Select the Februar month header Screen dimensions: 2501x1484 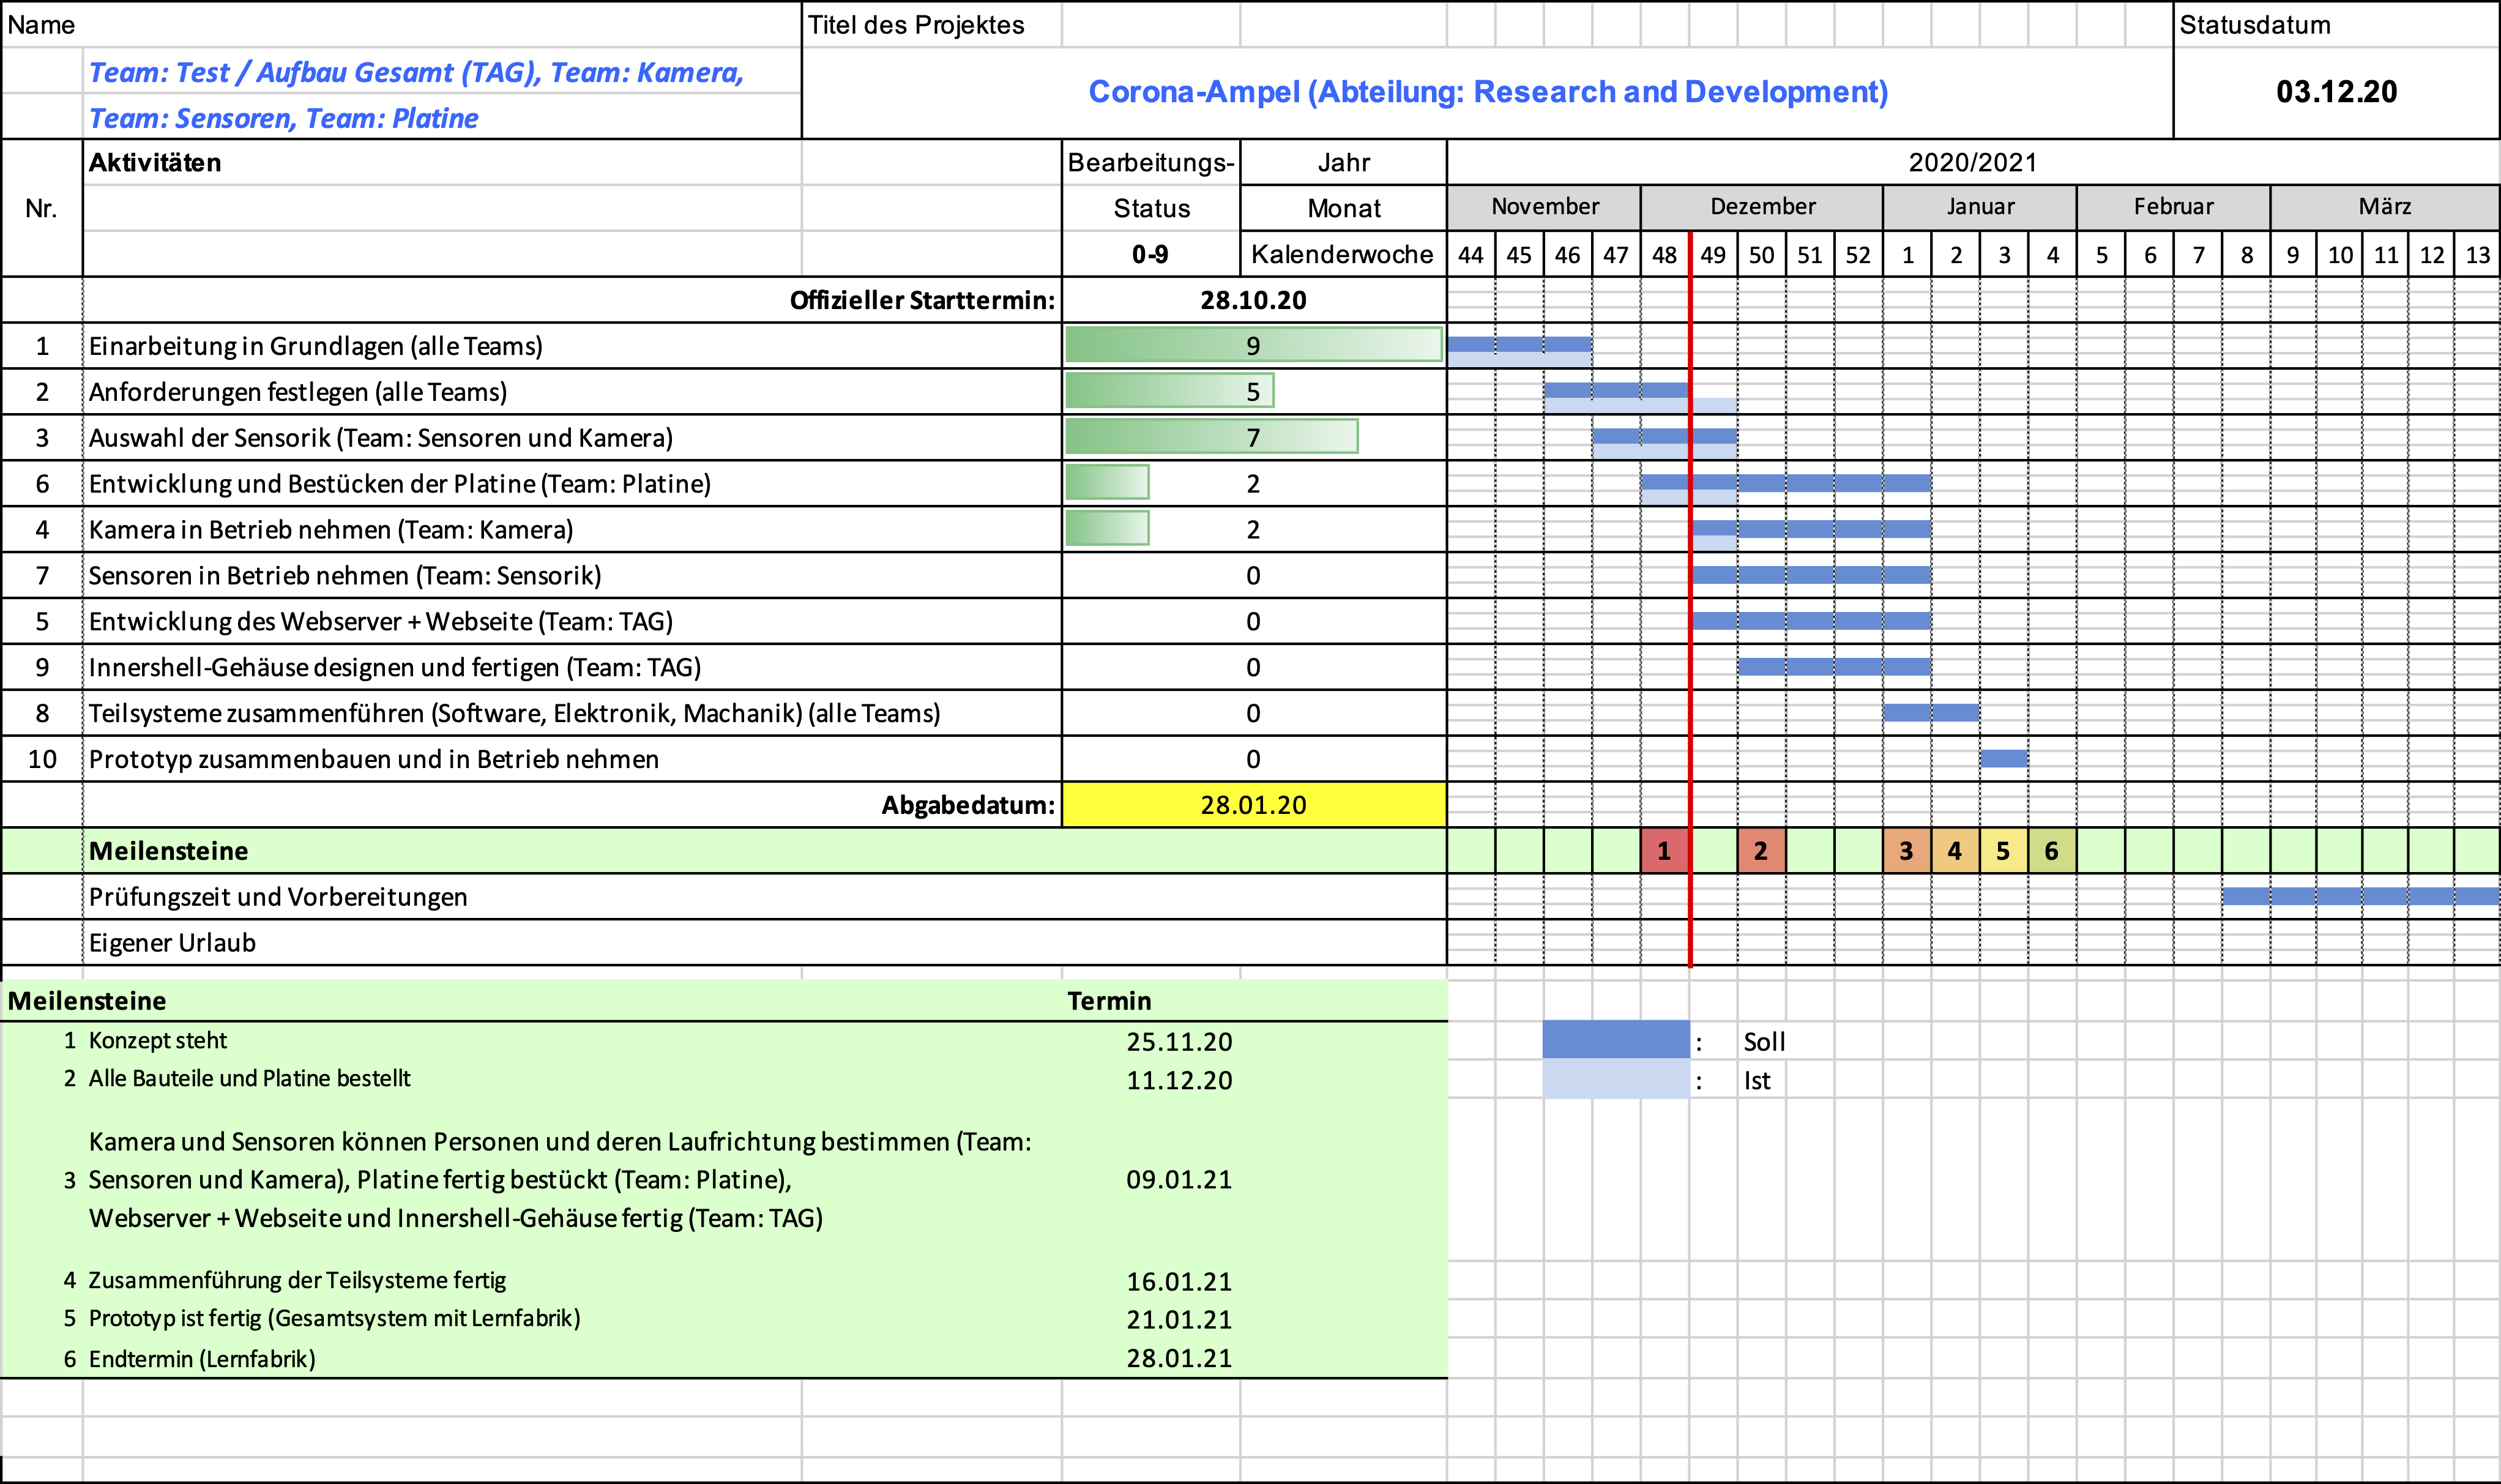tap(2173, 207)
